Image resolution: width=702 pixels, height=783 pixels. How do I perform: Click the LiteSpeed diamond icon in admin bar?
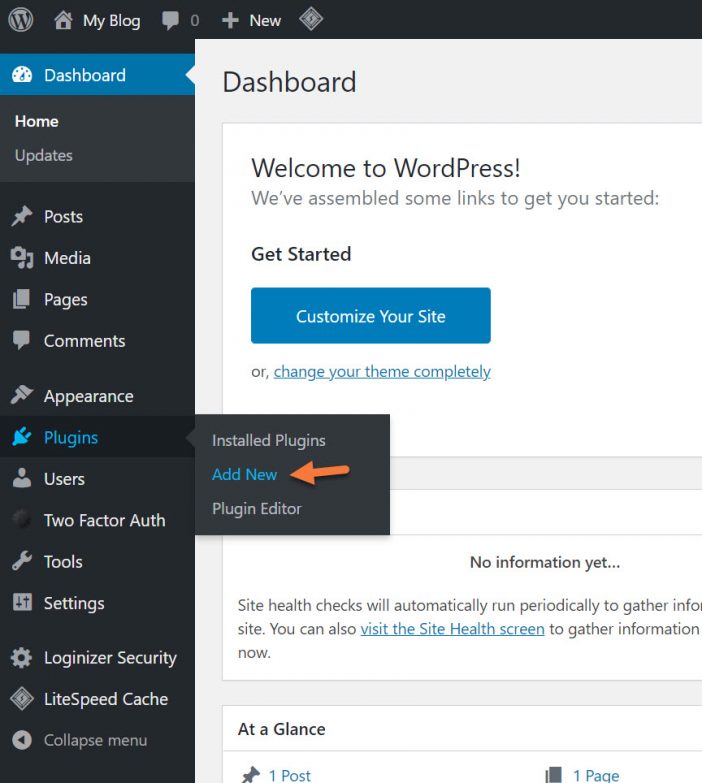point(311,19)
